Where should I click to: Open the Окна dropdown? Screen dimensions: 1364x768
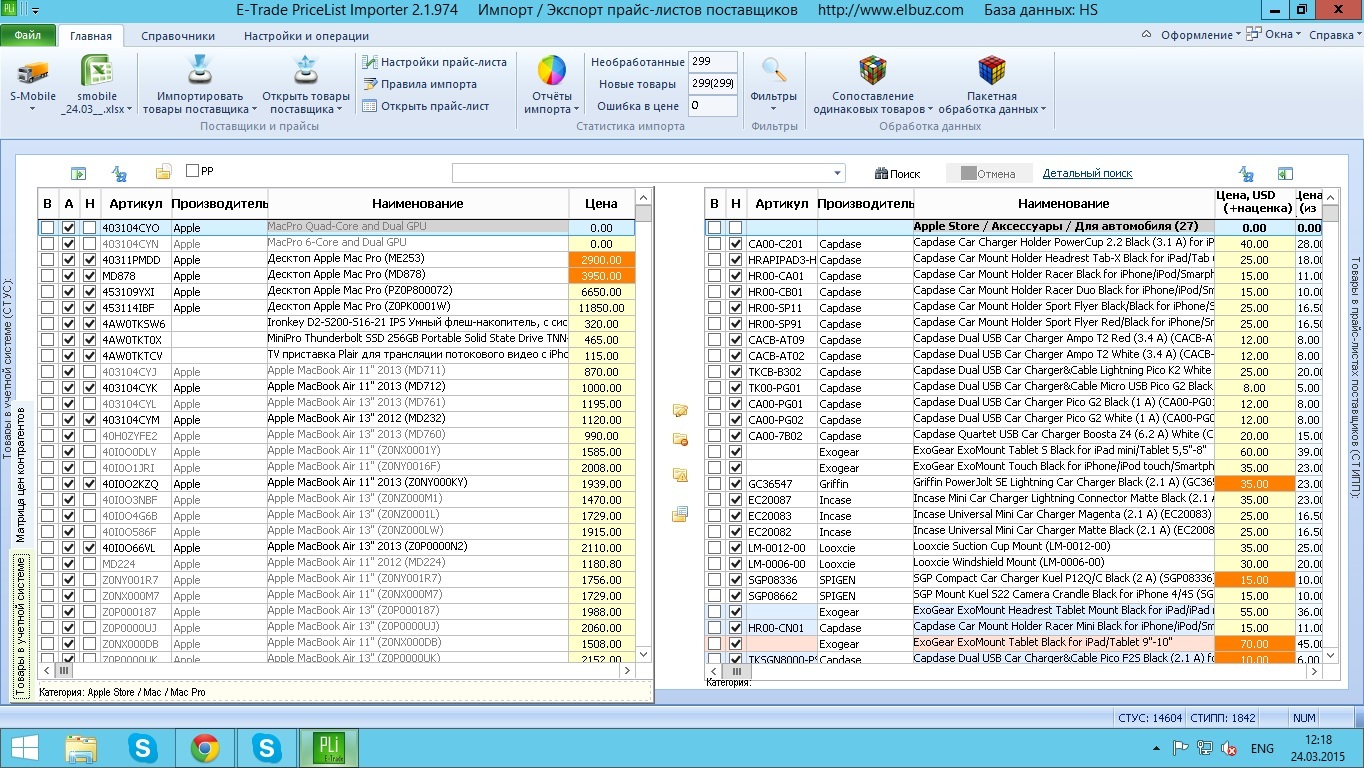click(1274, 35)
